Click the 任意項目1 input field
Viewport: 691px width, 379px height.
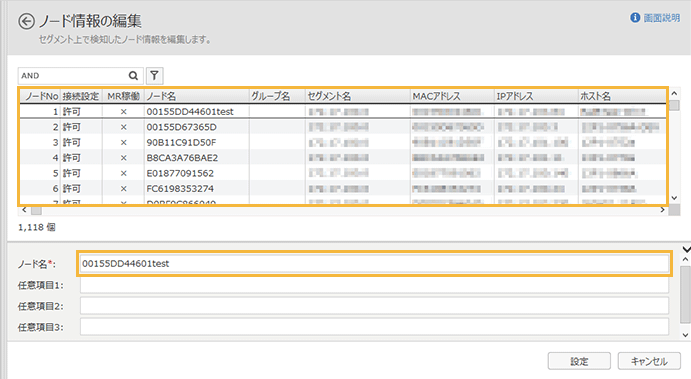click(374, 285)
